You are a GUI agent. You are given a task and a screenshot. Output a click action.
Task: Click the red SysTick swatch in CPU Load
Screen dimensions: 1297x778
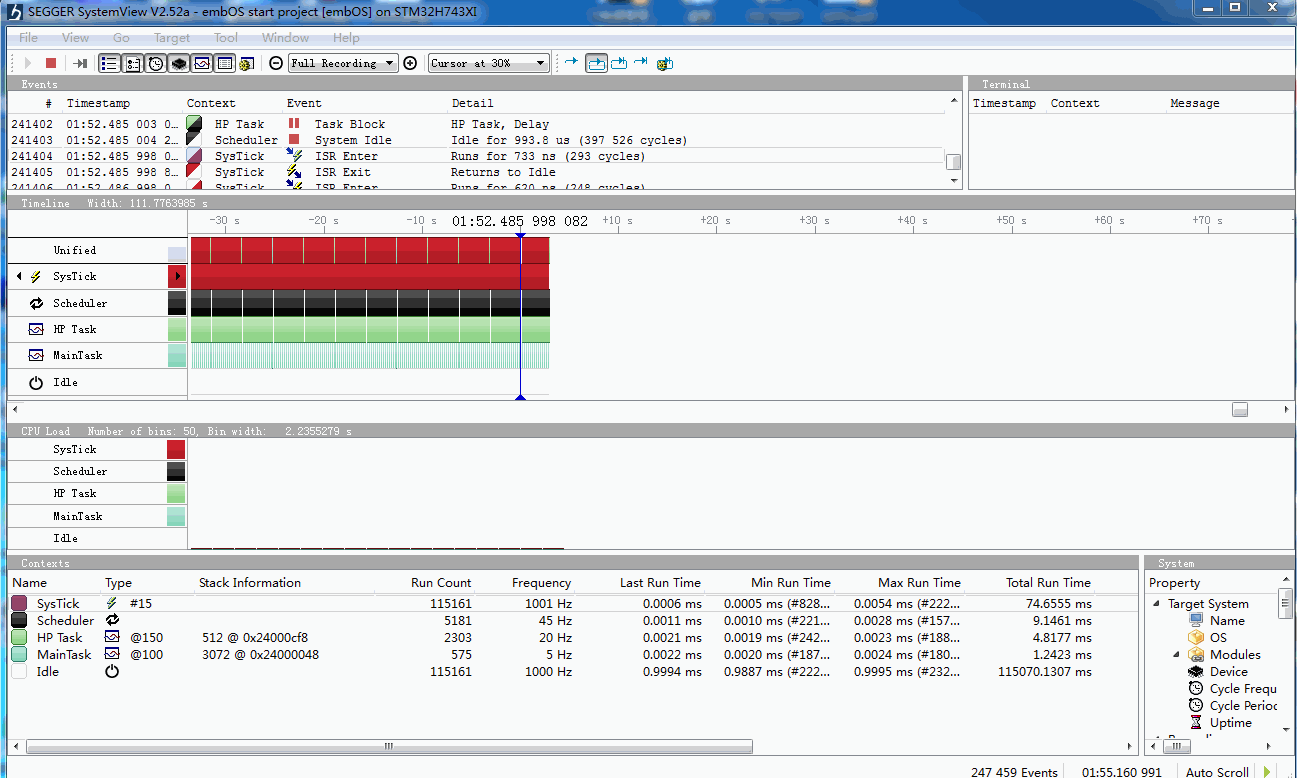pos(176,449)
